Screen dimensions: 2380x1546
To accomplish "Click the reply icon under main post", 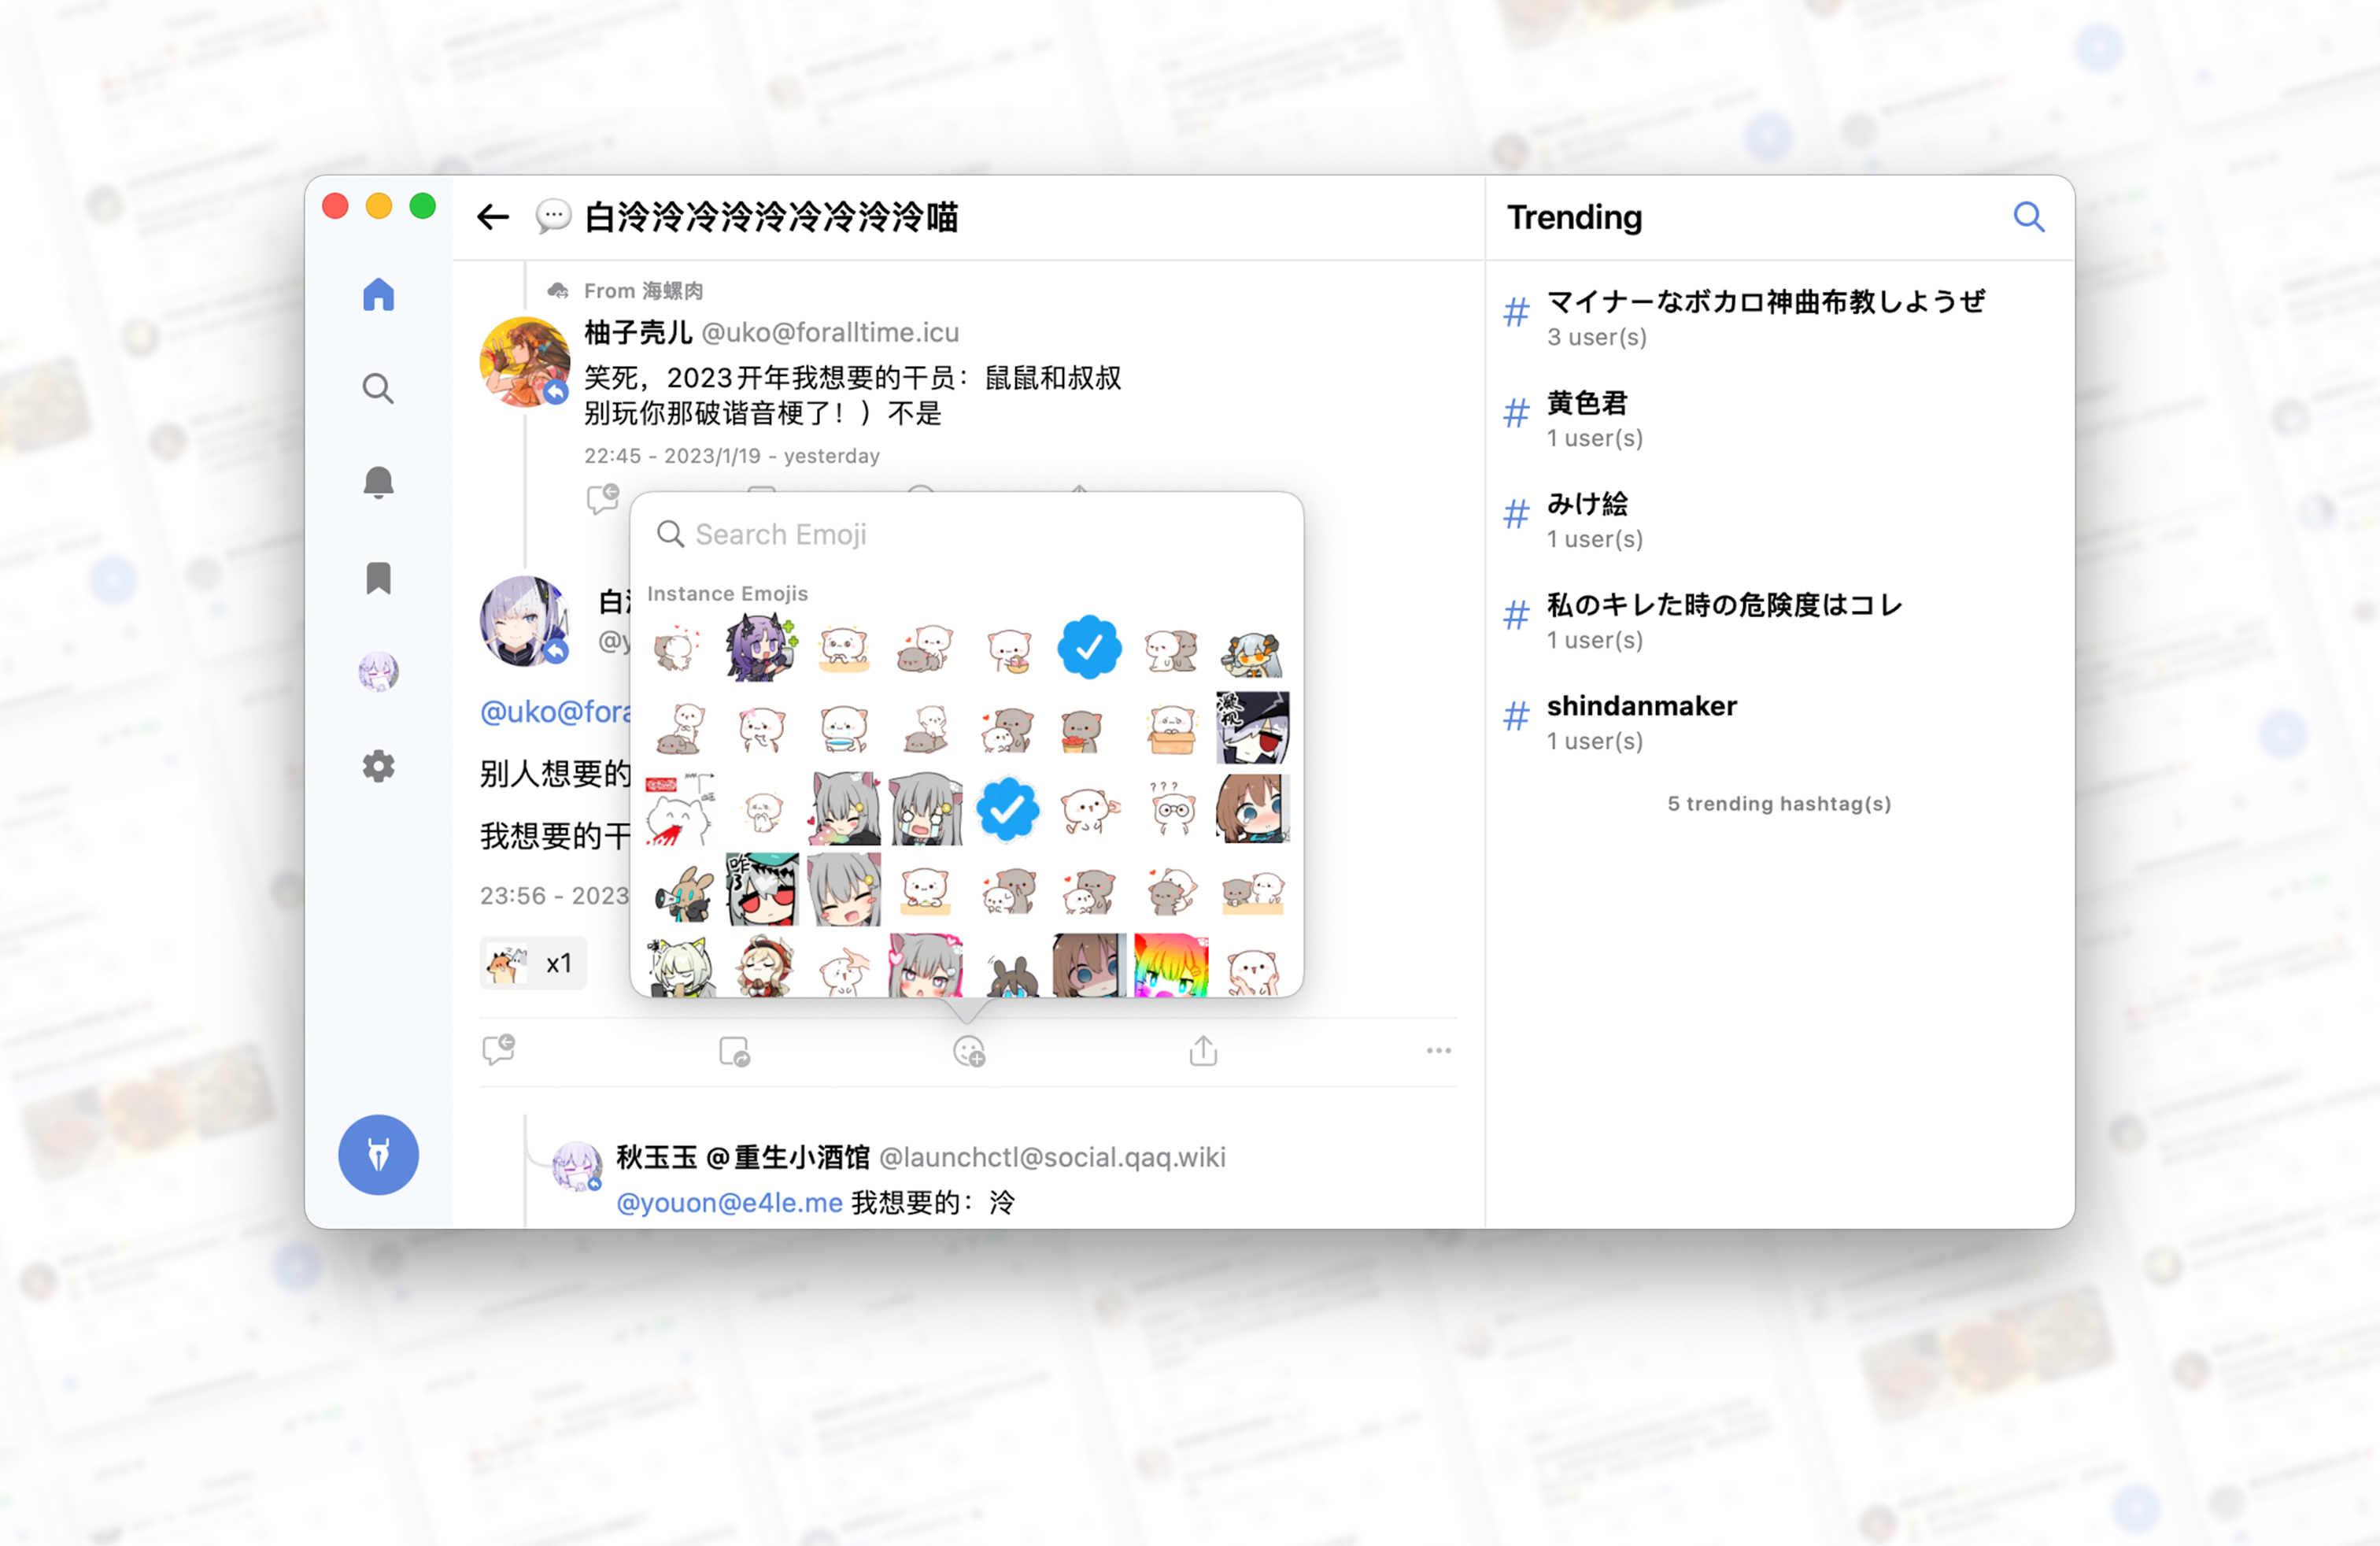I will tap(498, 1050).
